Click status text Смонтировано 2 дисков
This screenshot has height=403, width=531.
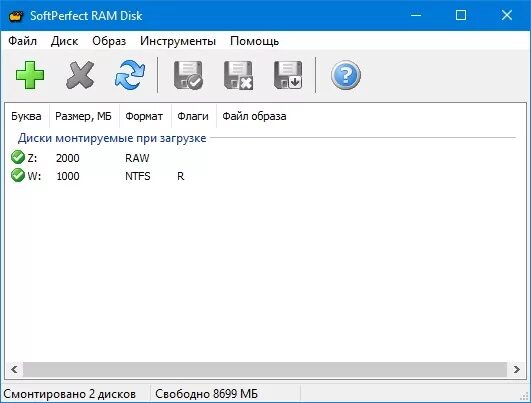tap(69, 394)
